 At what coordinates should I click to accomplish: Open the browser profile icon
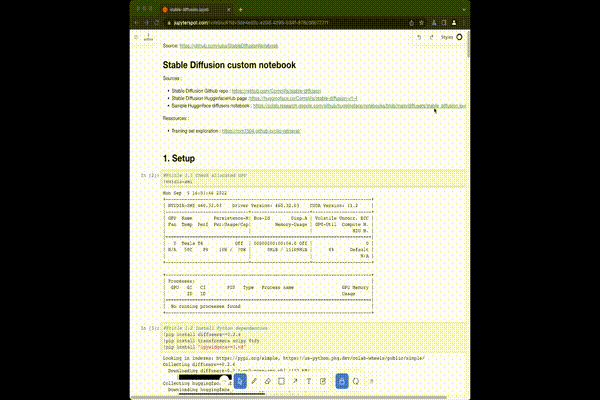pyautogui.click(x=454, y=23)
